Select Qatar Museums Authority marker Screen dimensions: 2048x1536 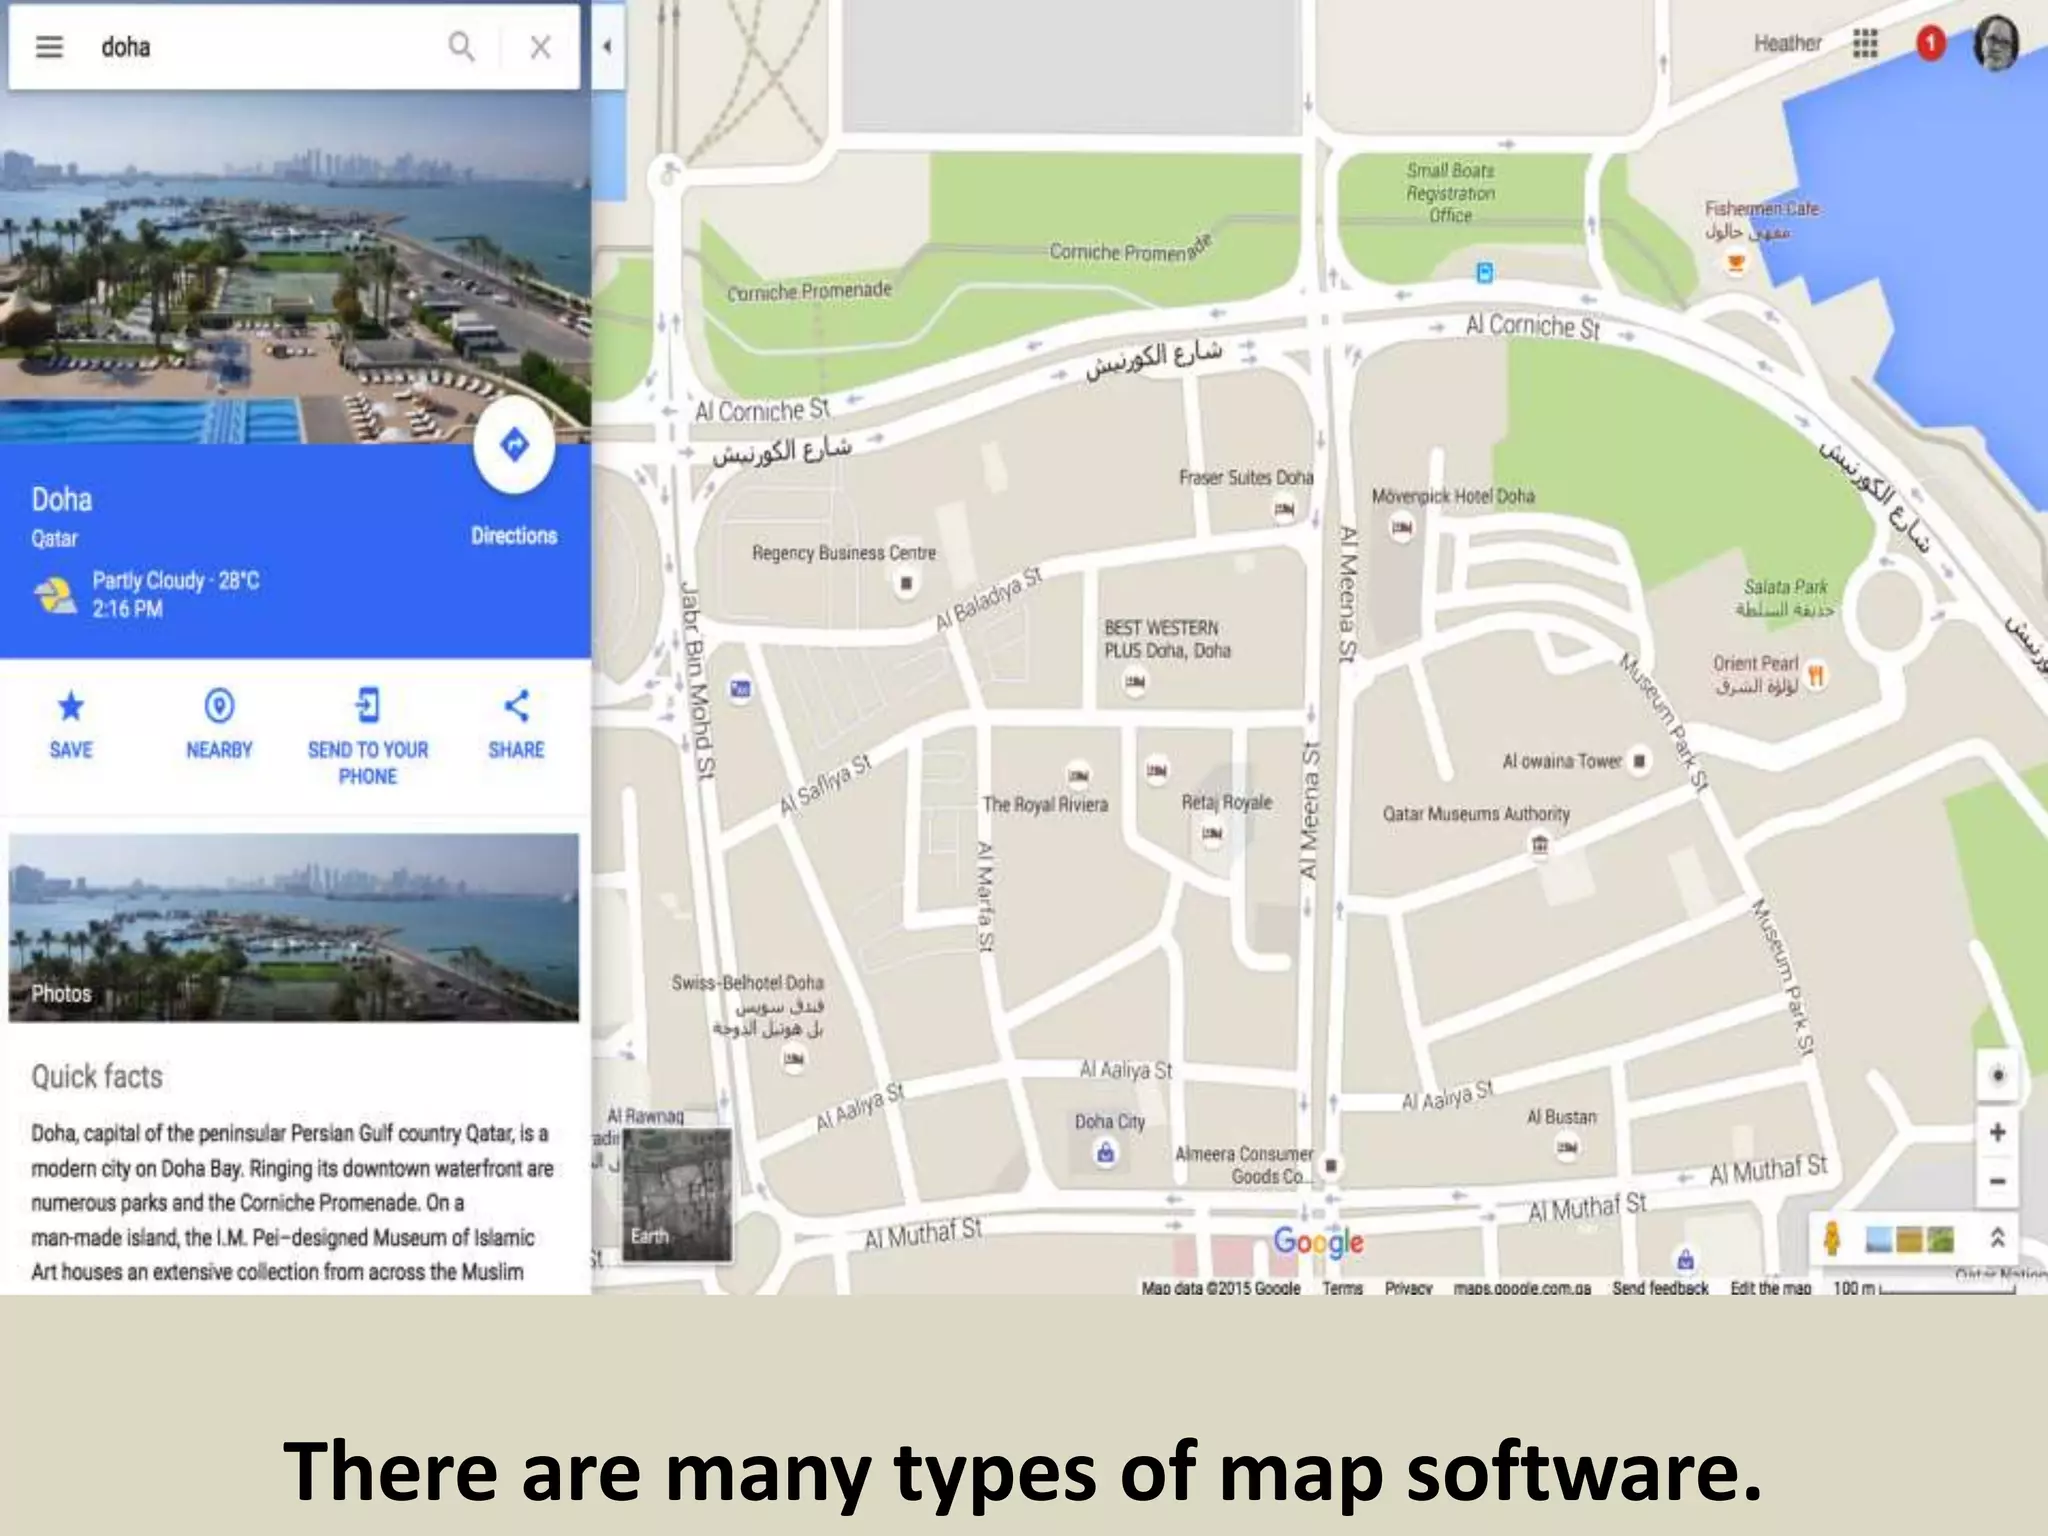point(1539,845)
